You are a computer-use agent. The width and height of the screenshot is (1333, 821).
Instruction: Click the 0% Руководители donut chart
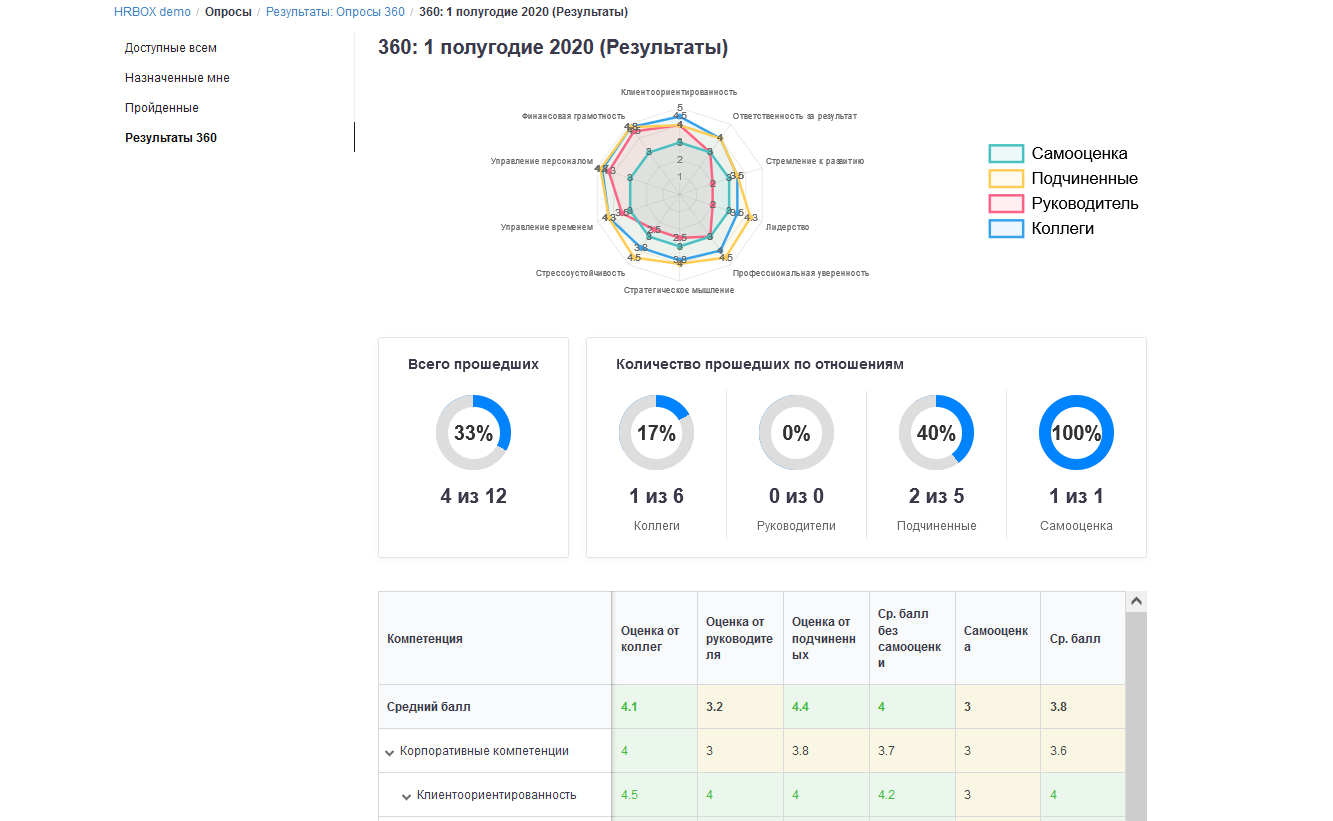796,433
